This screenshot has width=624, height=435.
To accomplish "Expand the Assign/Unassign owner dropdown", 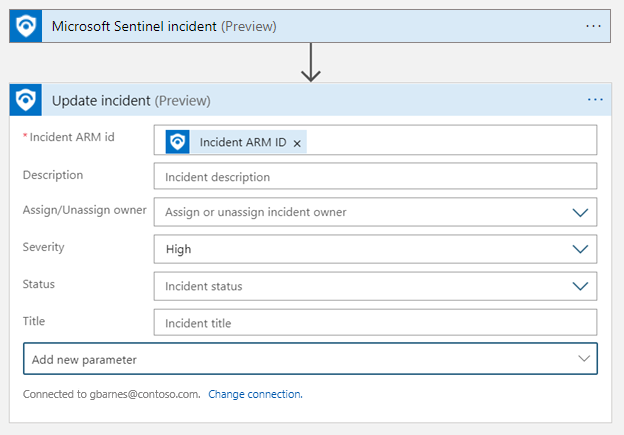I will click(580, 212).
